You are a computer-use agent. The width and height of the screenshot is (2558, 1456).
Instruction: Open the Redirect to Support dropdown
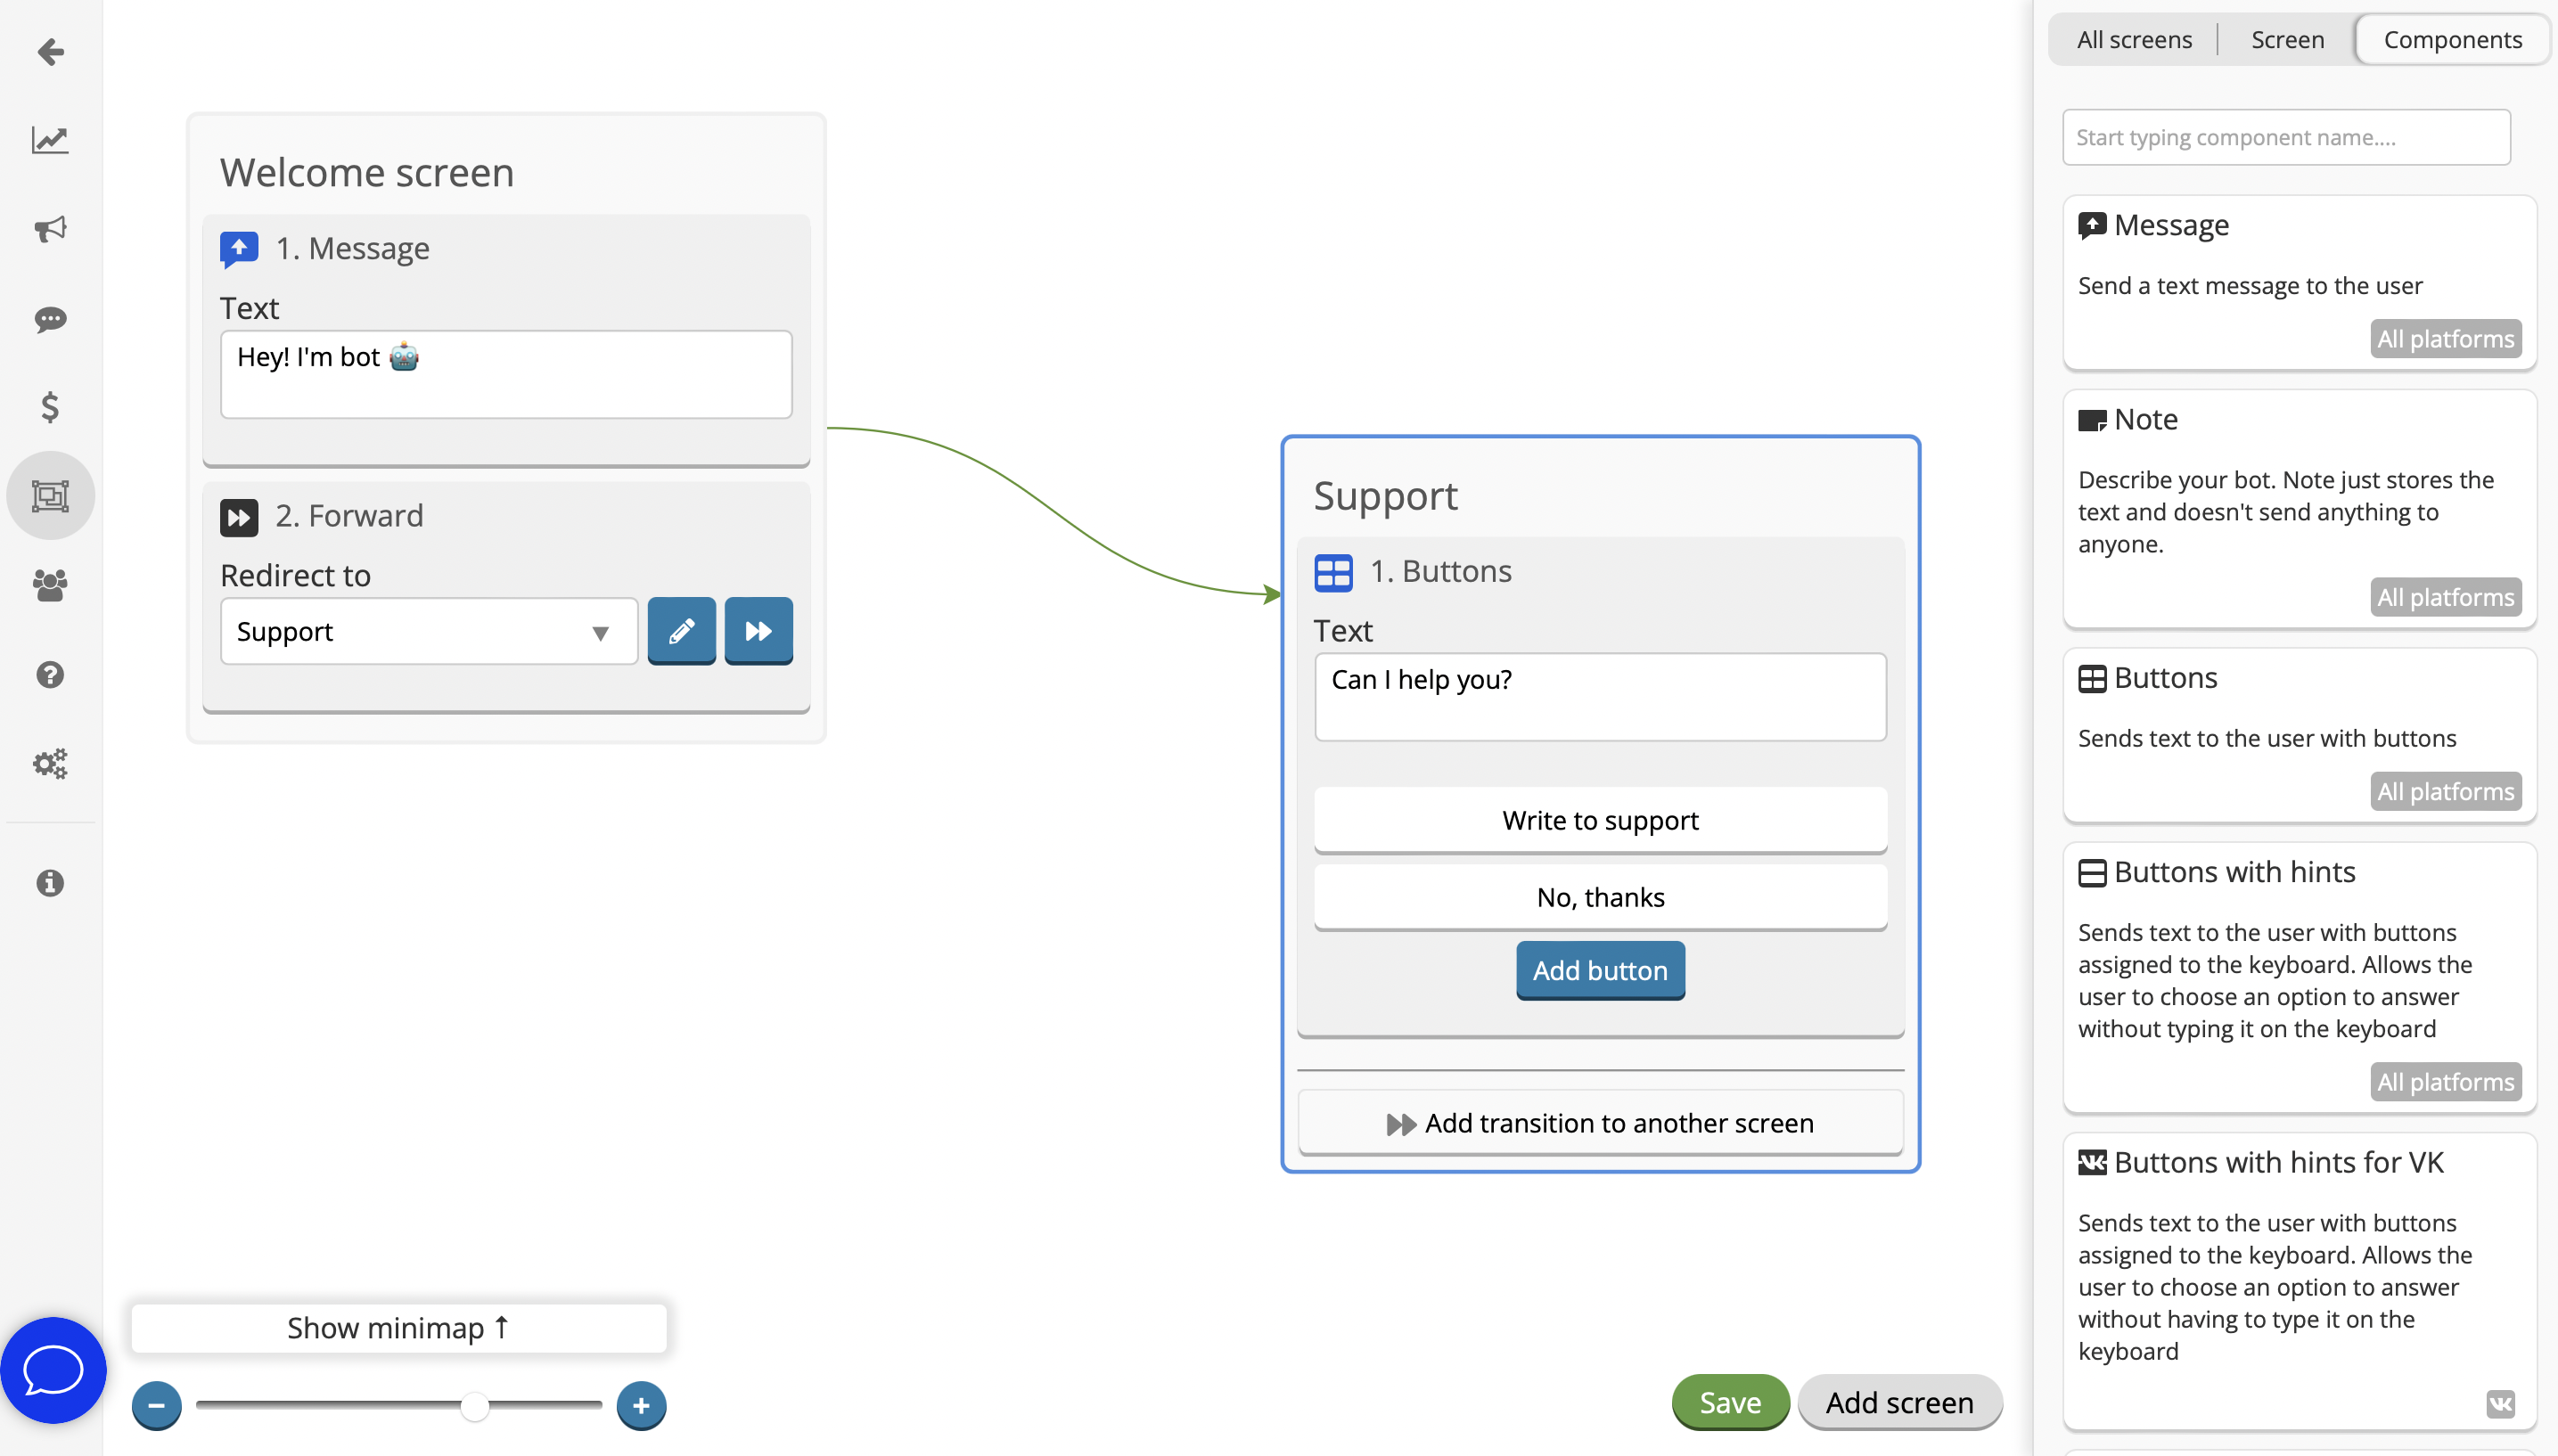tap(428, 631)
